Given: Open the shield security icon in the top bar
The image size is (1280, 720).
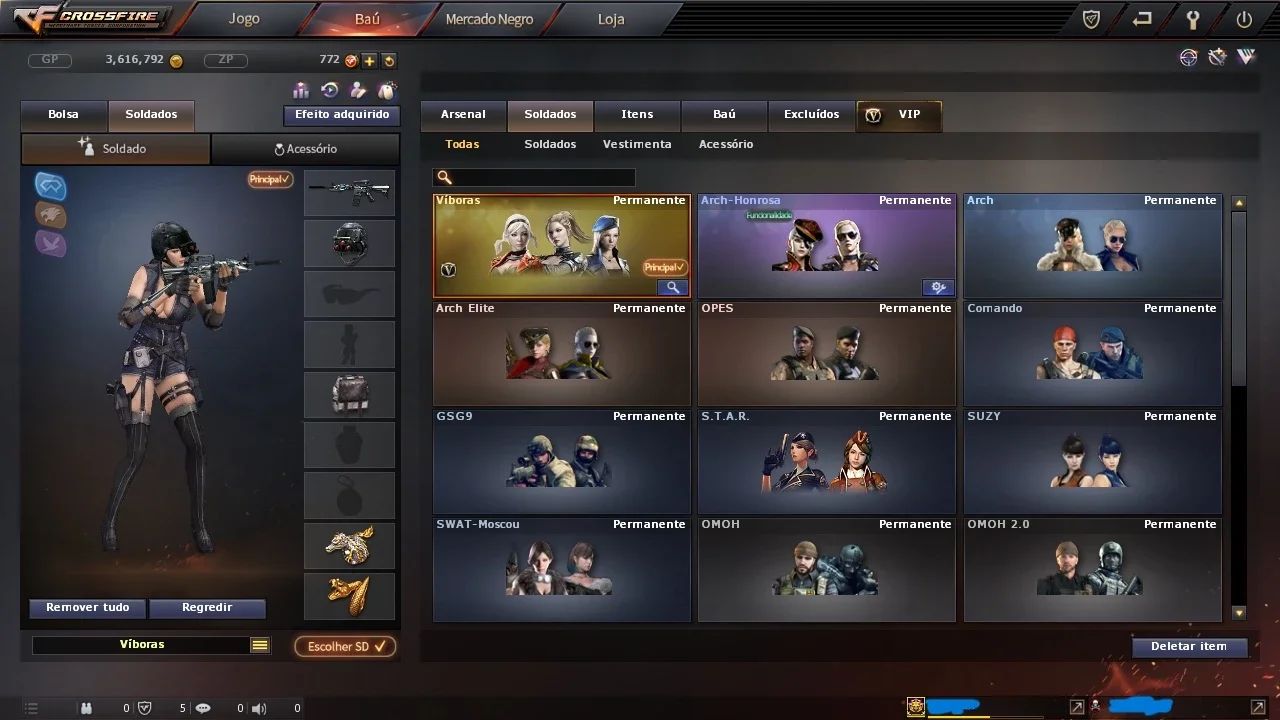Looking at the screenshot, I should tap(1091, 19).
